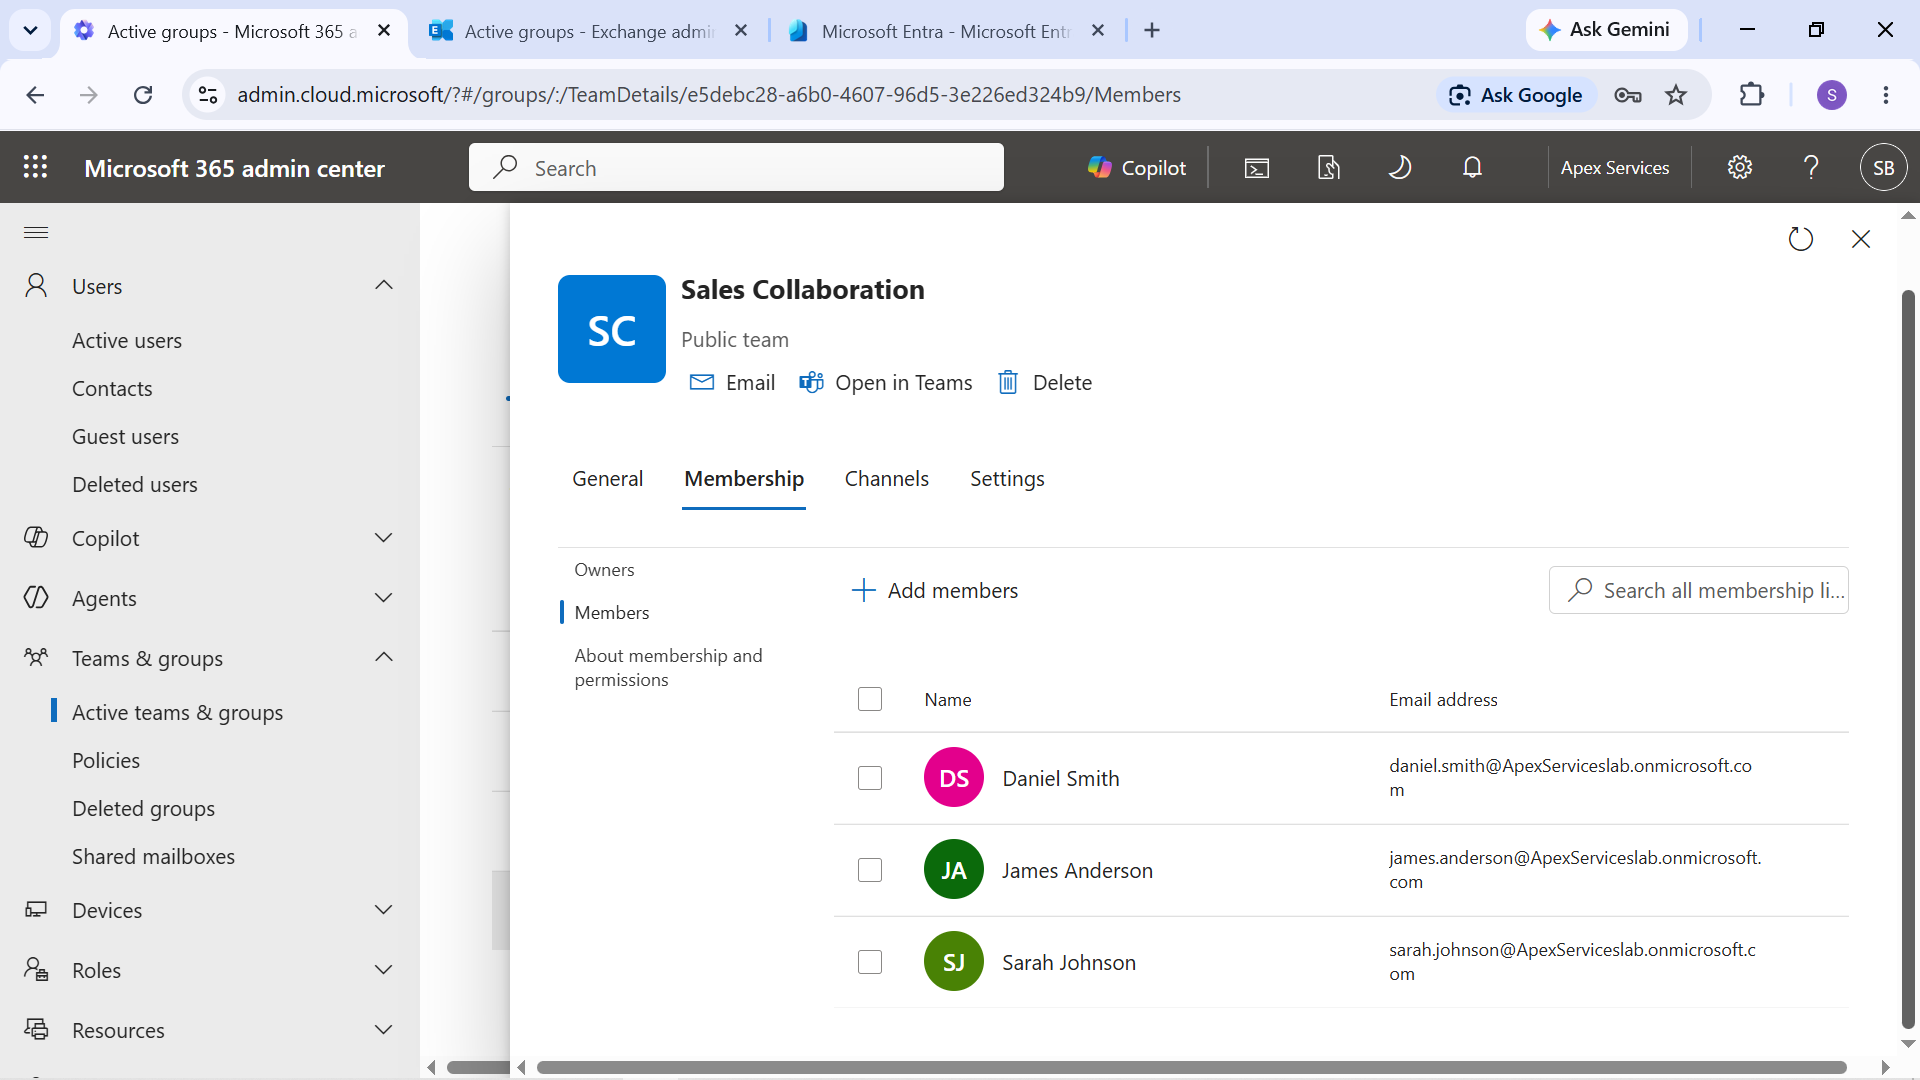
Task: Click Open in Teams
Action: coord(886,382)
